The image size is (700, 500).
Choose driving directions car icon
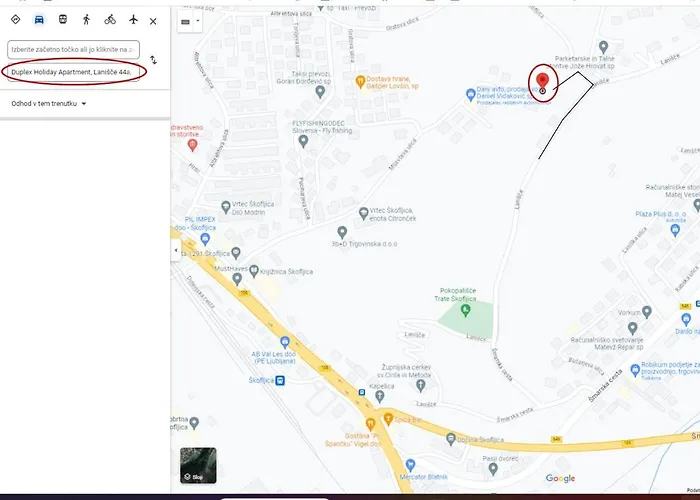point(39,19)
